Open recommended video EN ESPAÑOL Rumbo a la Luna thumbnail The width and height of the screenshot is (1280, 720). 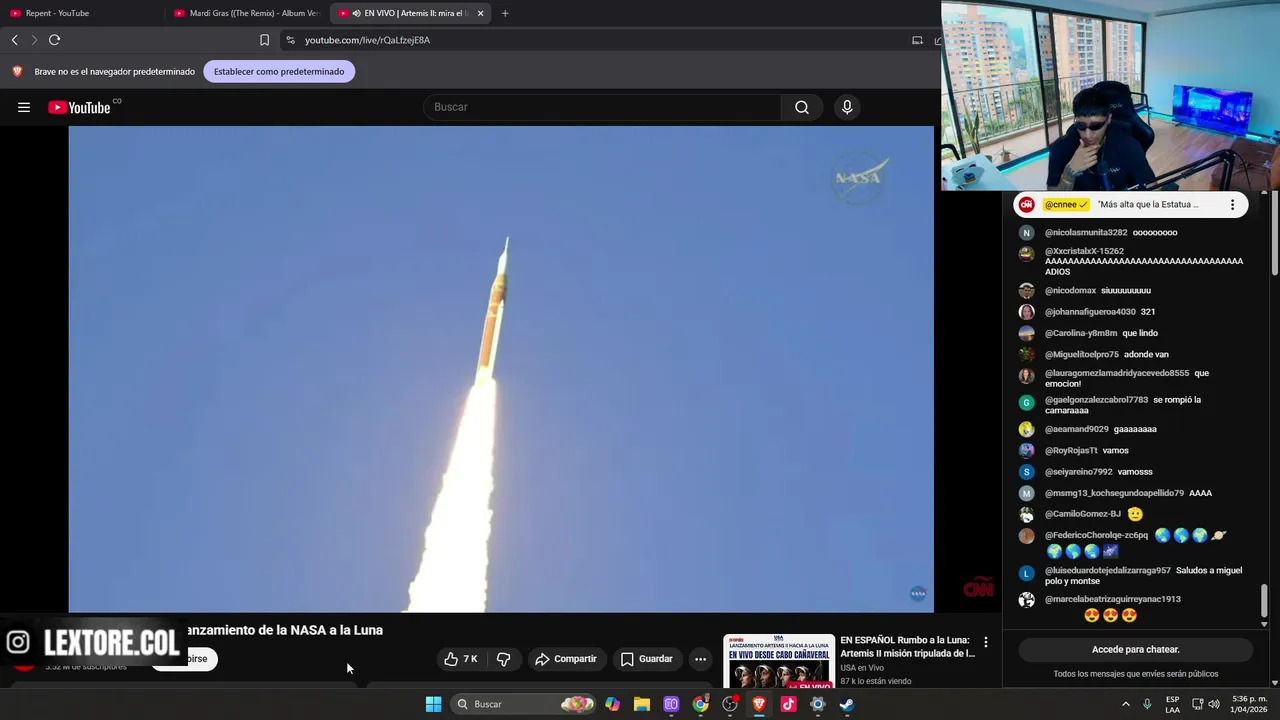pyautogui.click(x=779, y=661)
